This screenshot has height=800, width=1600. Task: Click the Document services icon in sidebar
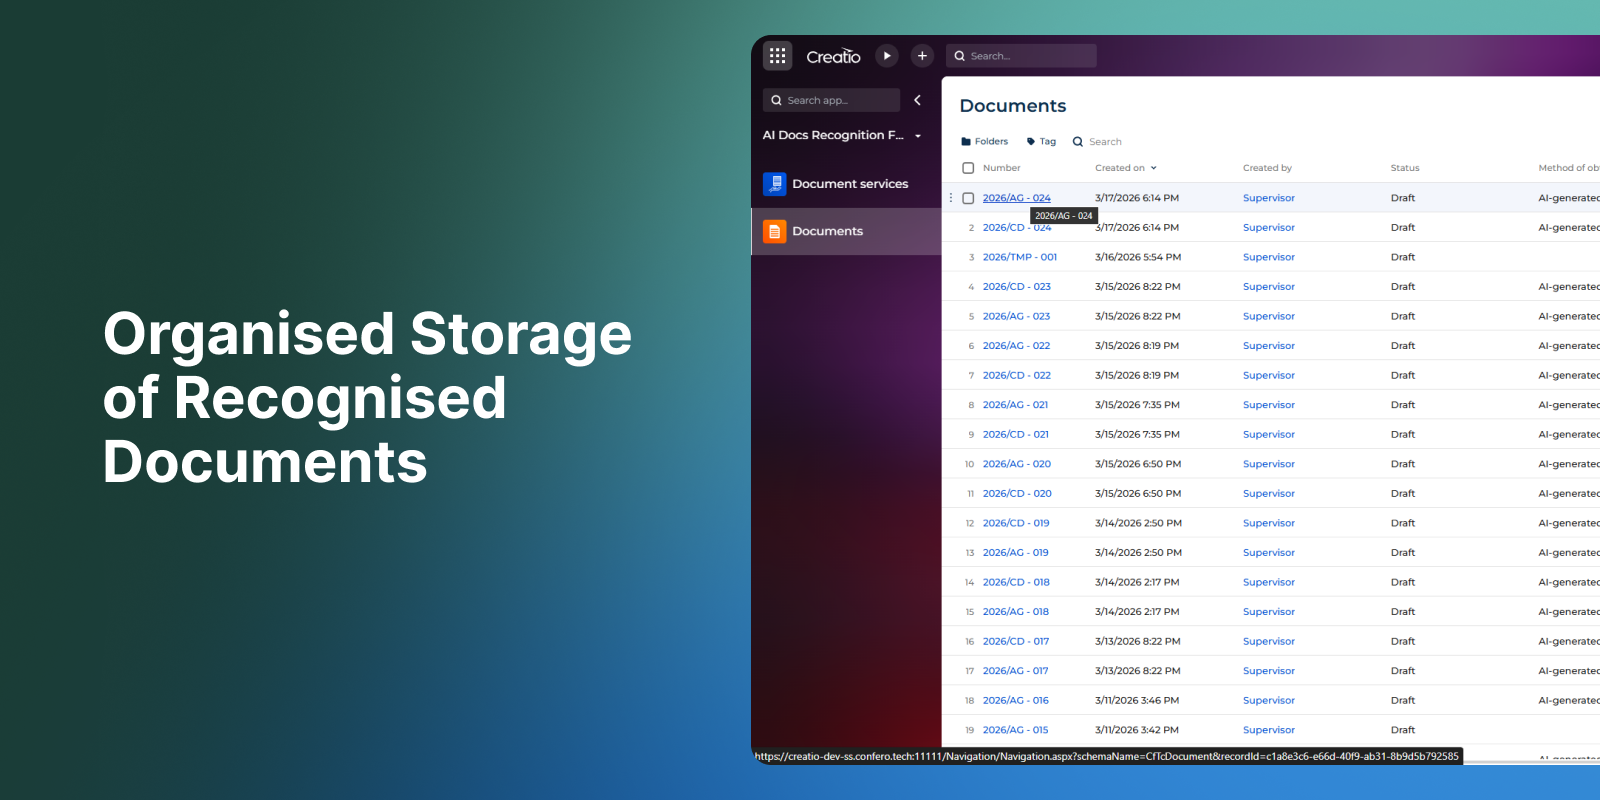(775, 184)
